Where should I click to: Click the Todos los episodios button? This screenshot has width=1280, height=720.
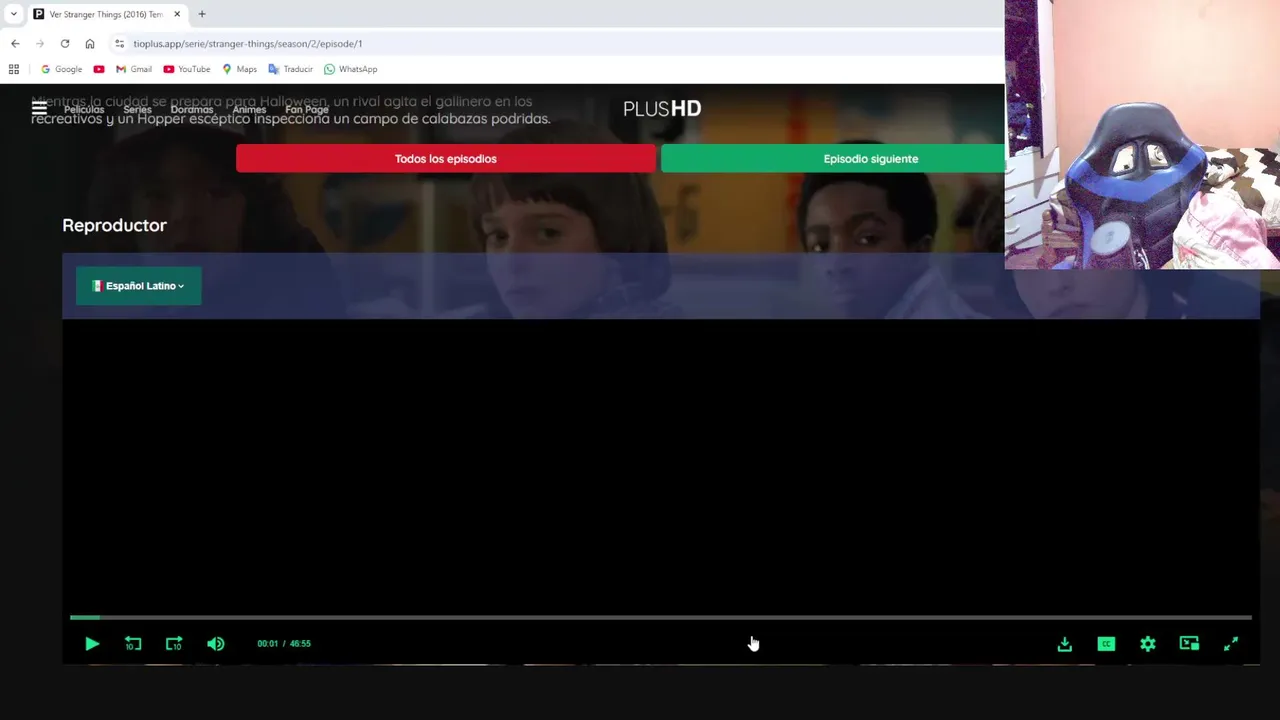(446, 159)
